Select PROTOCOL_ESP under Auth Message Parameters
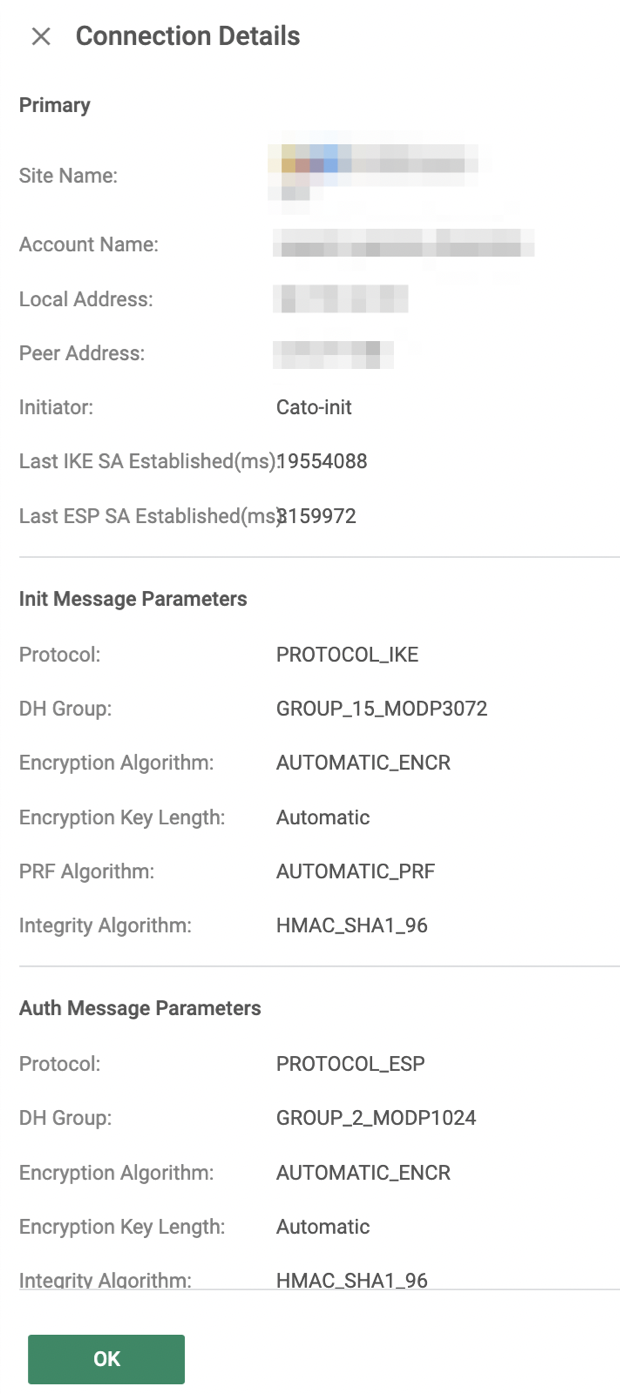This screenshot has width=620, height=1394. pyautogui.click(x=349, y=1063)
